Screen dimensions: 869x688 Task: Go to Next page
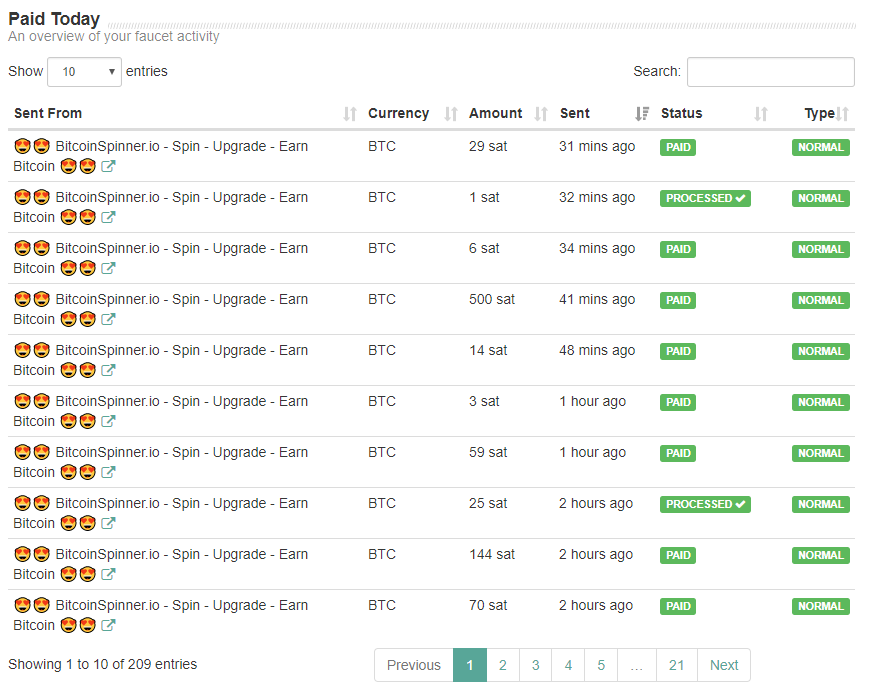[724, 665]
